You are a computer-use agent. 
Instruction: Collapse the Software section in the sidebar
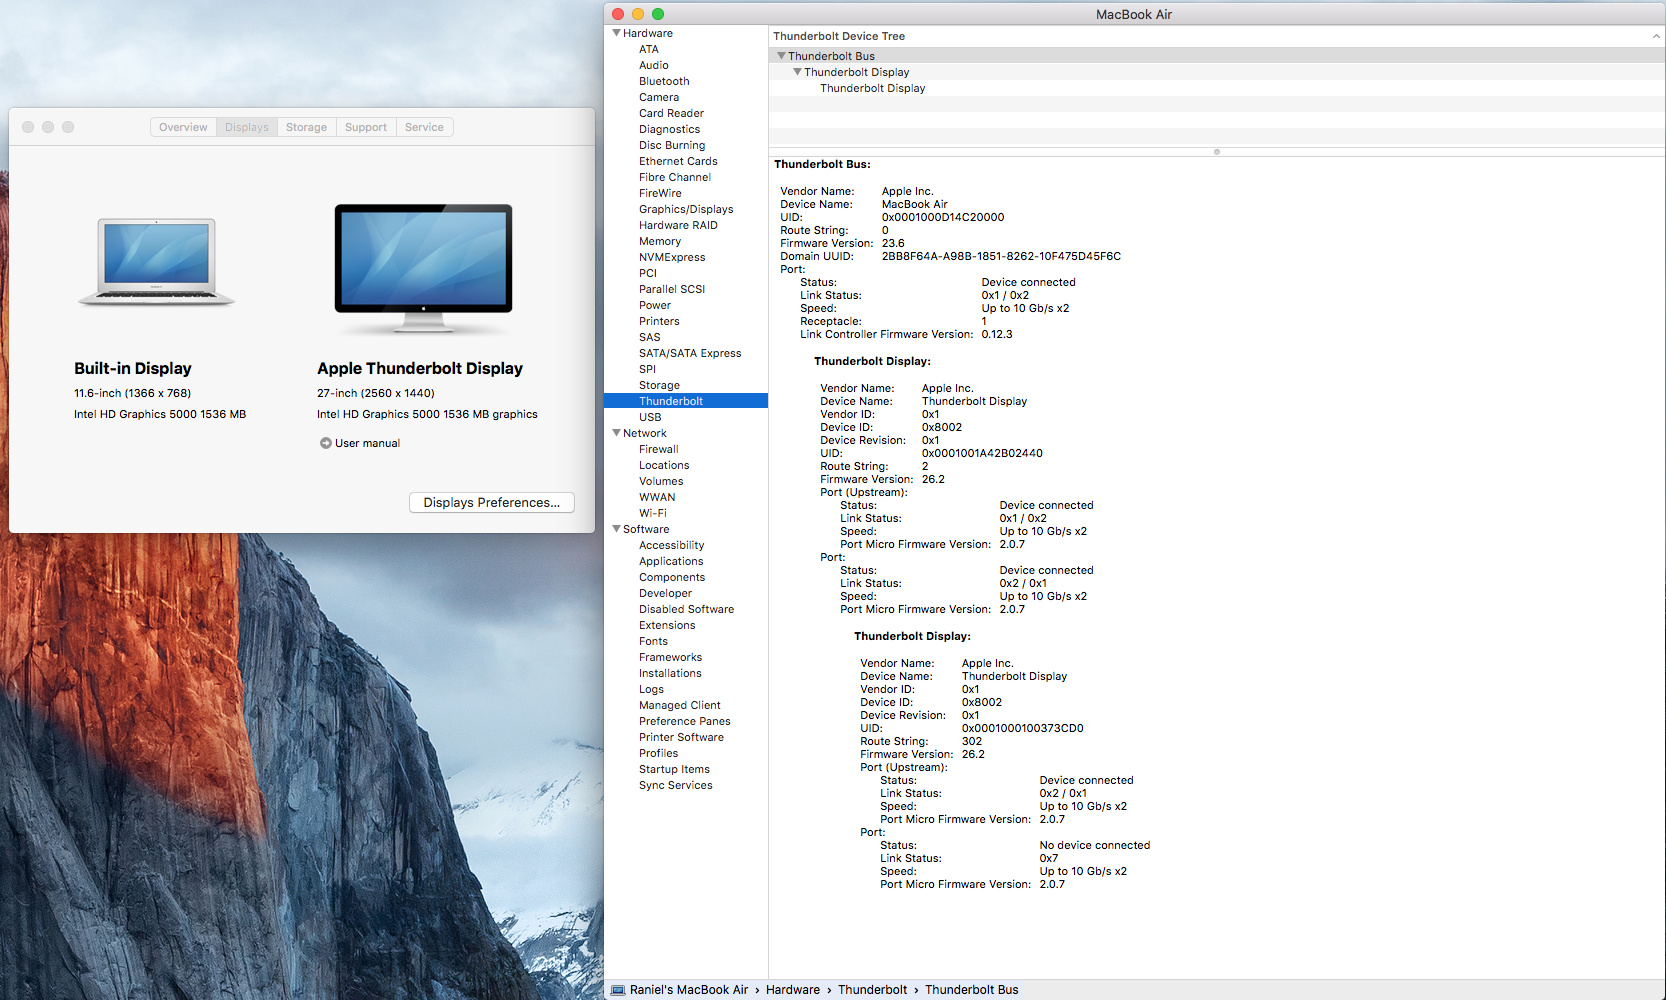616,529
